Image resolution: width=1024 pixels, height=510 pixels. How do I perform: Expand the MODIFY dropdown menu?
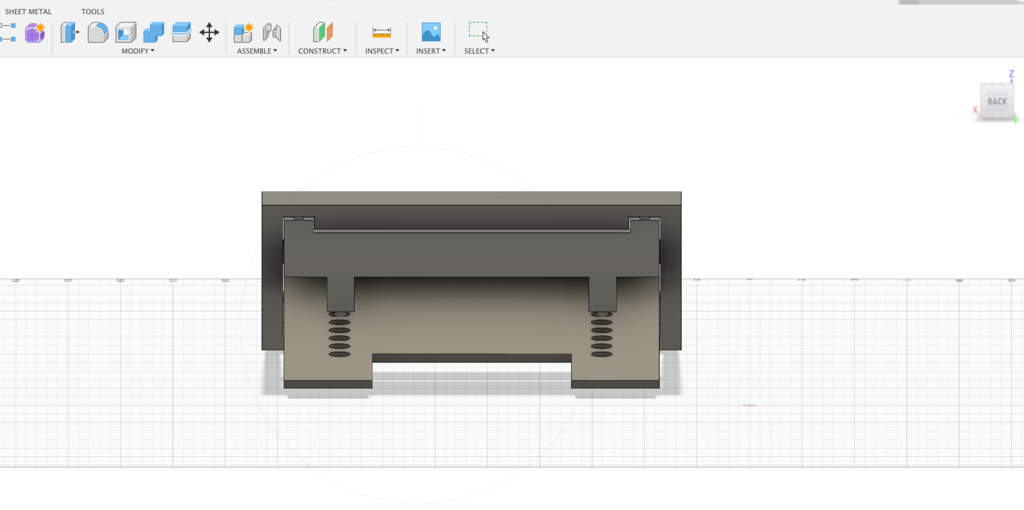coord(138,51)
